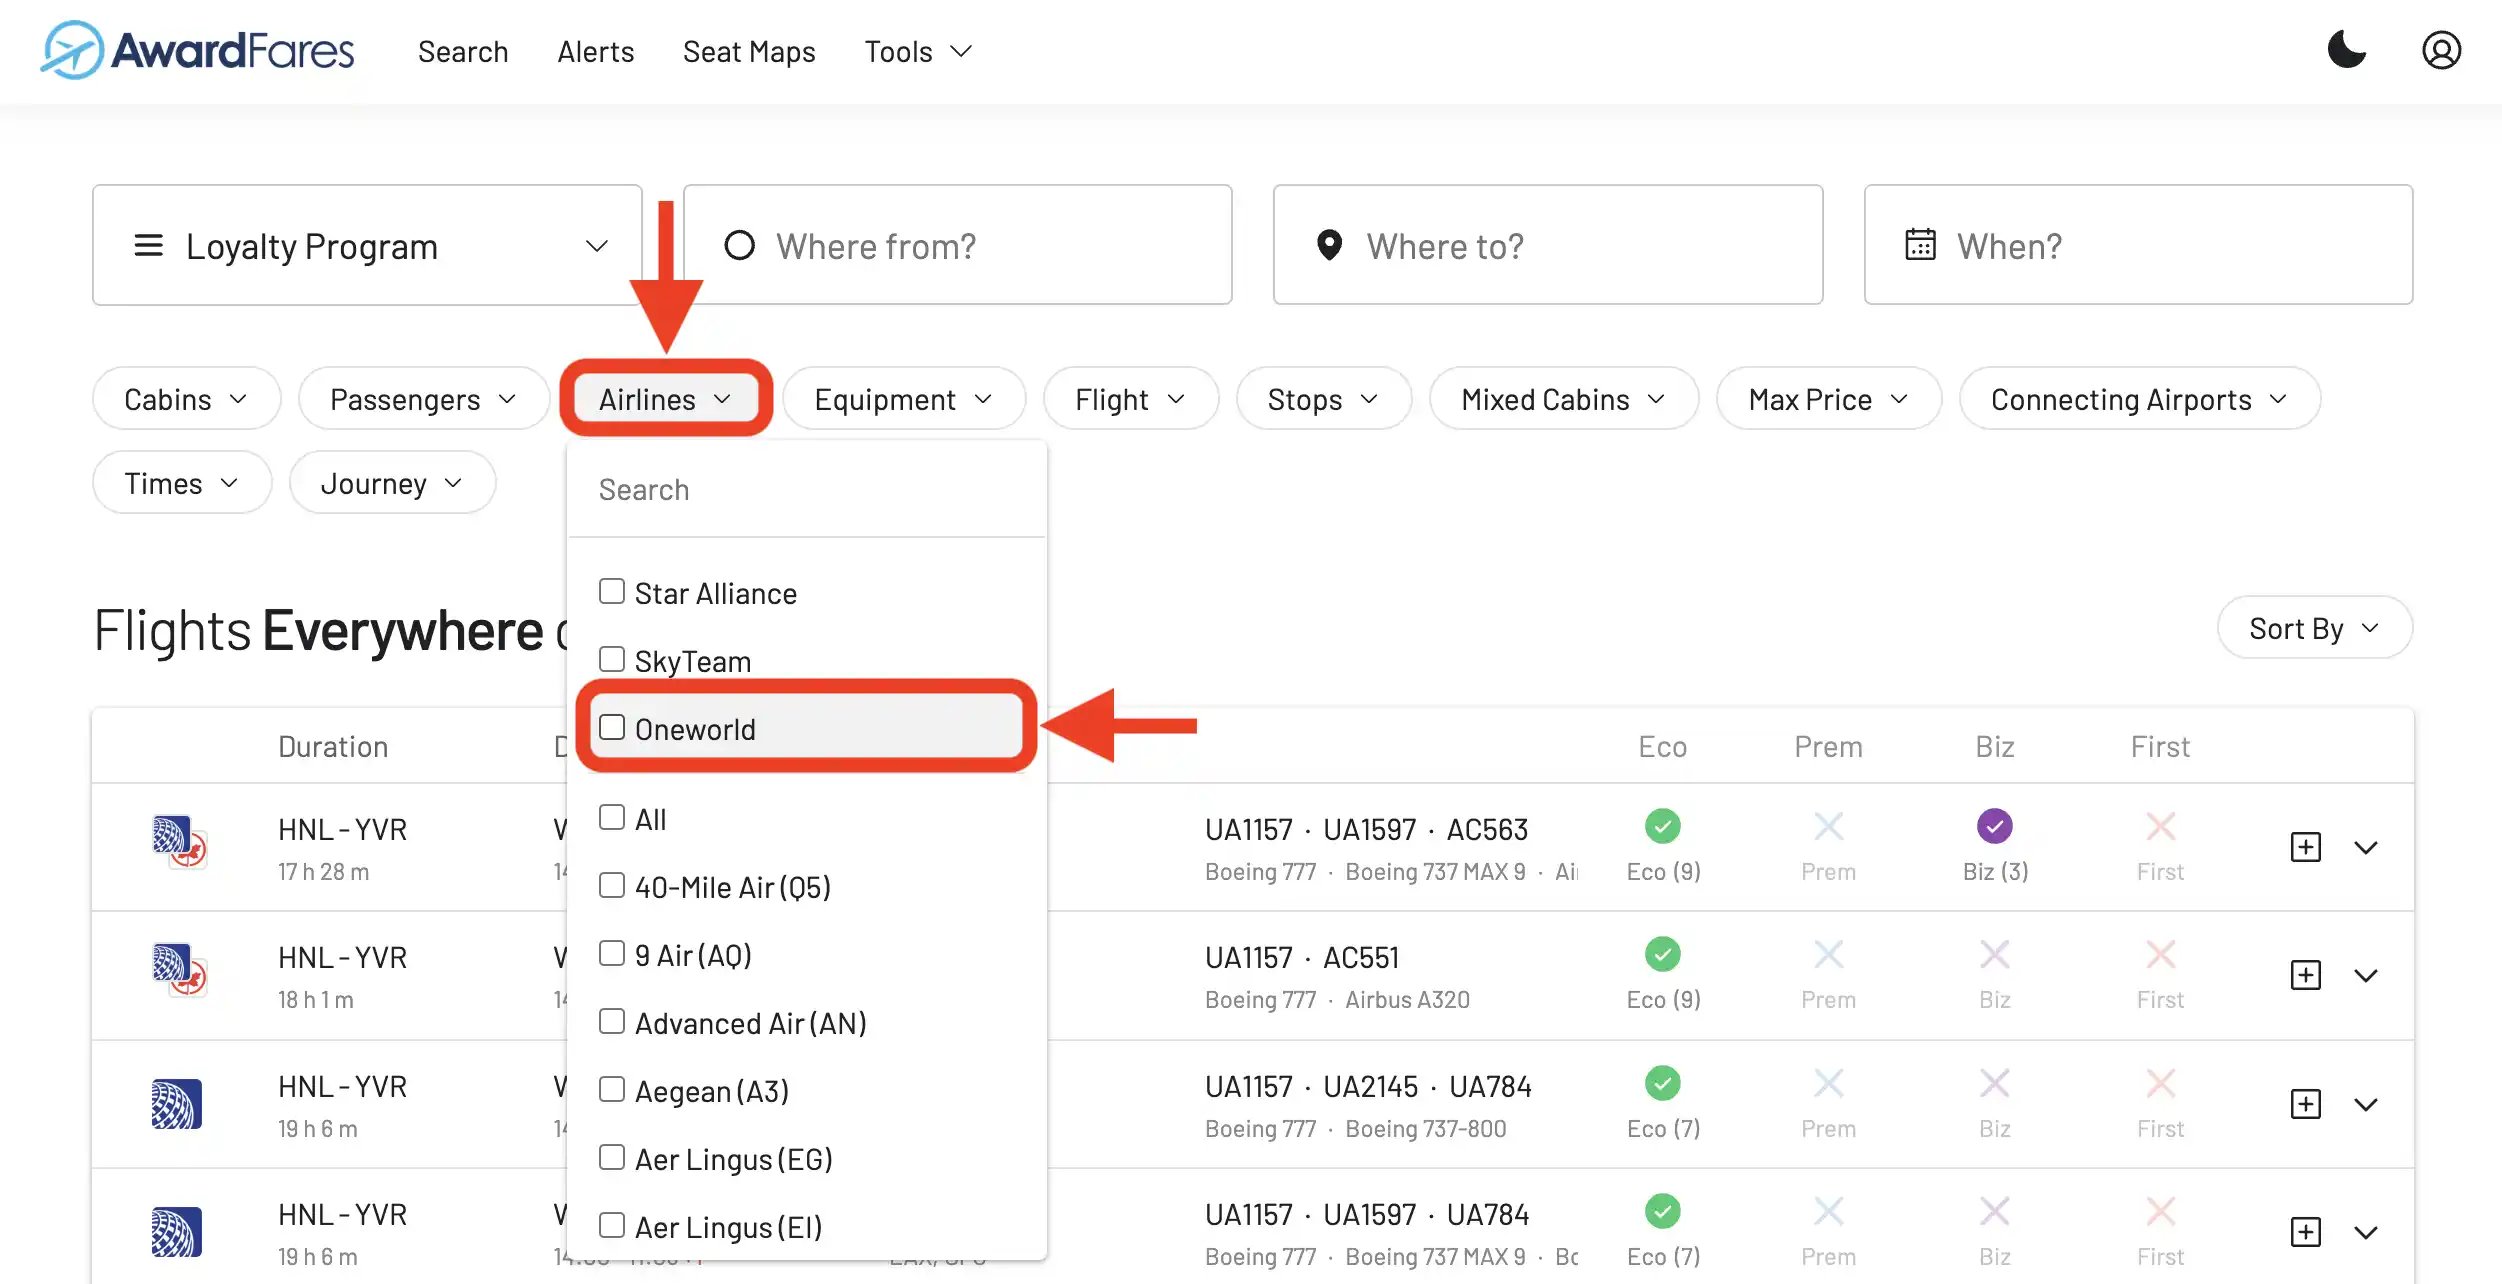Viewport: 2502px width, 1284px height.
Task: Open the Connecting Airports filter dropdown
Action: click(x=2139, y=399)
